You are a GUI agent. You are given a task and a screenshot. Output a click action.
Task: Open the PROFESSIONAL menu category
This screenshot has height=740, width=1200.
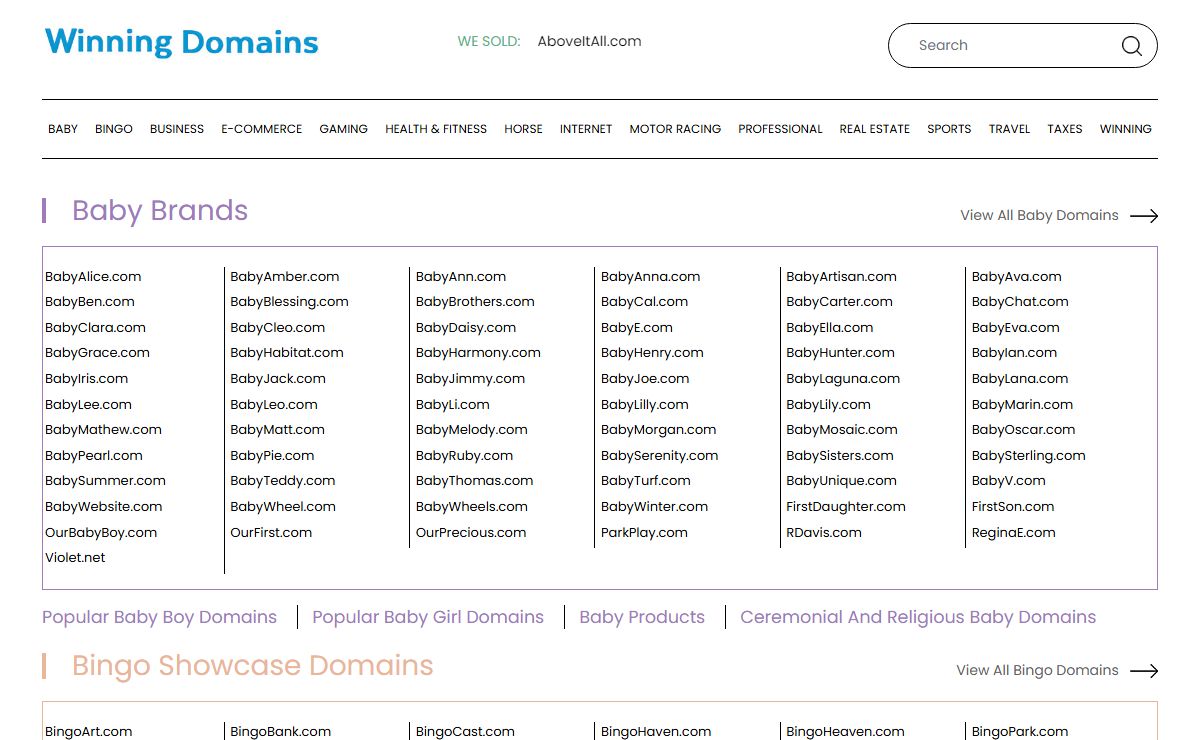point(780,129)
